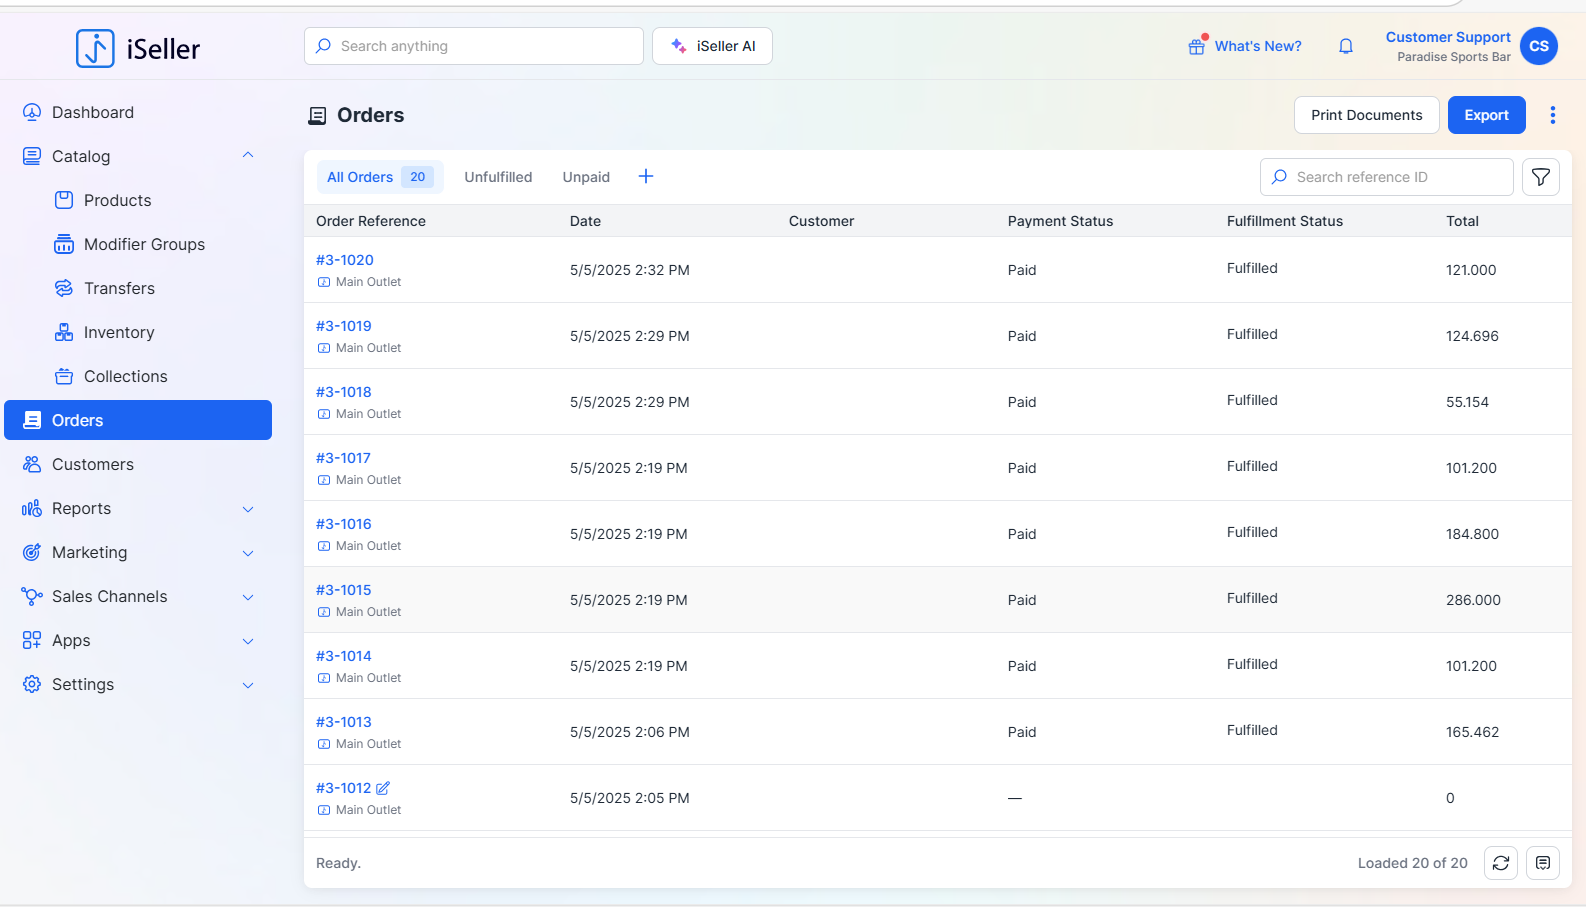Click the edit icon beside order #3-1012

[383, 788]
